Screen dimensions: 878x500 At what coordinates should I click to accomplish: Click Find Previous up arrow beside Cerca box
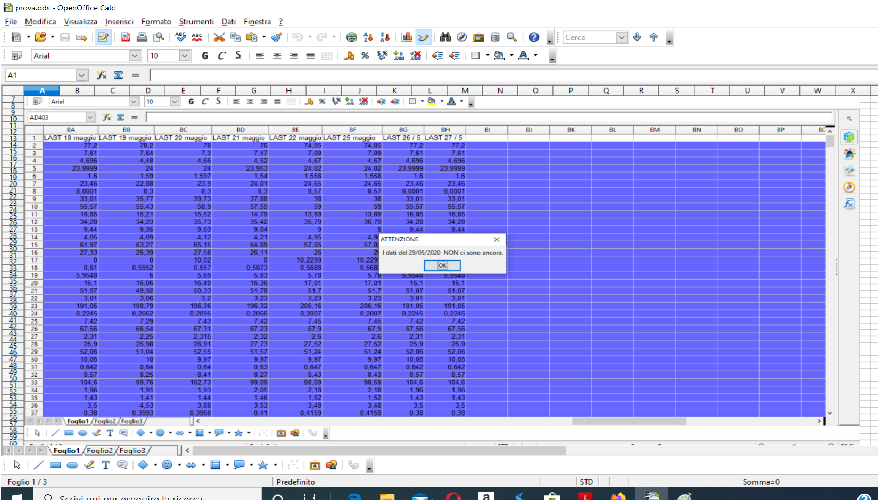[653, 38]
